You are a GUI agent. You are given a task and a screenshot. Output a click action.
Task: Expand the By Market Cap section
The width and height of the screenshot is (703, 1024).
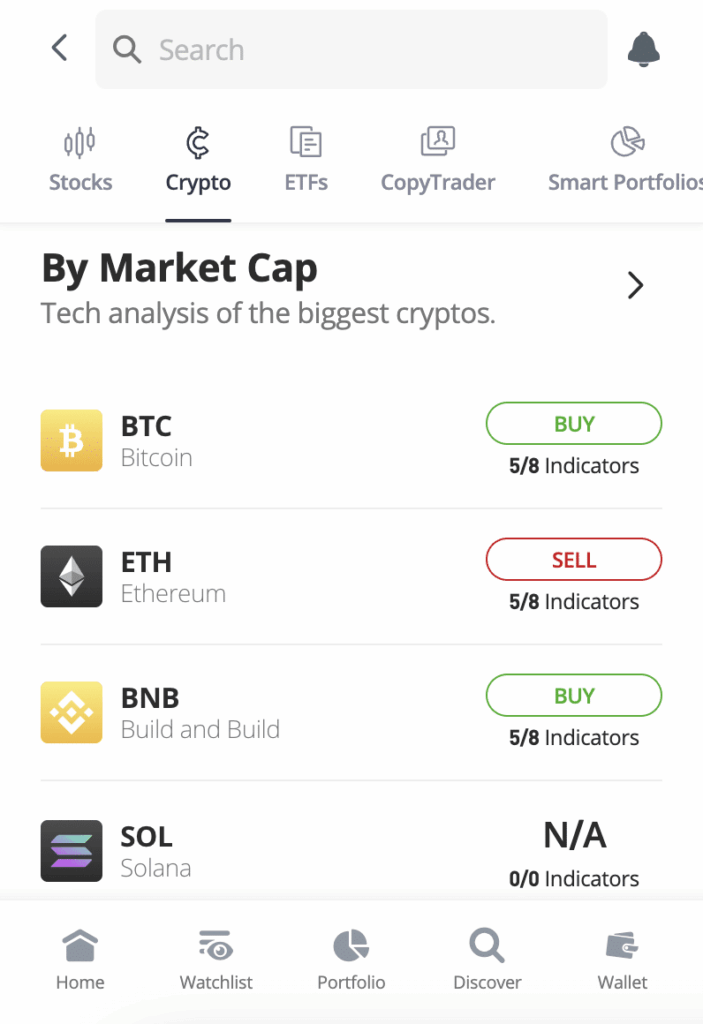(636, 285)
